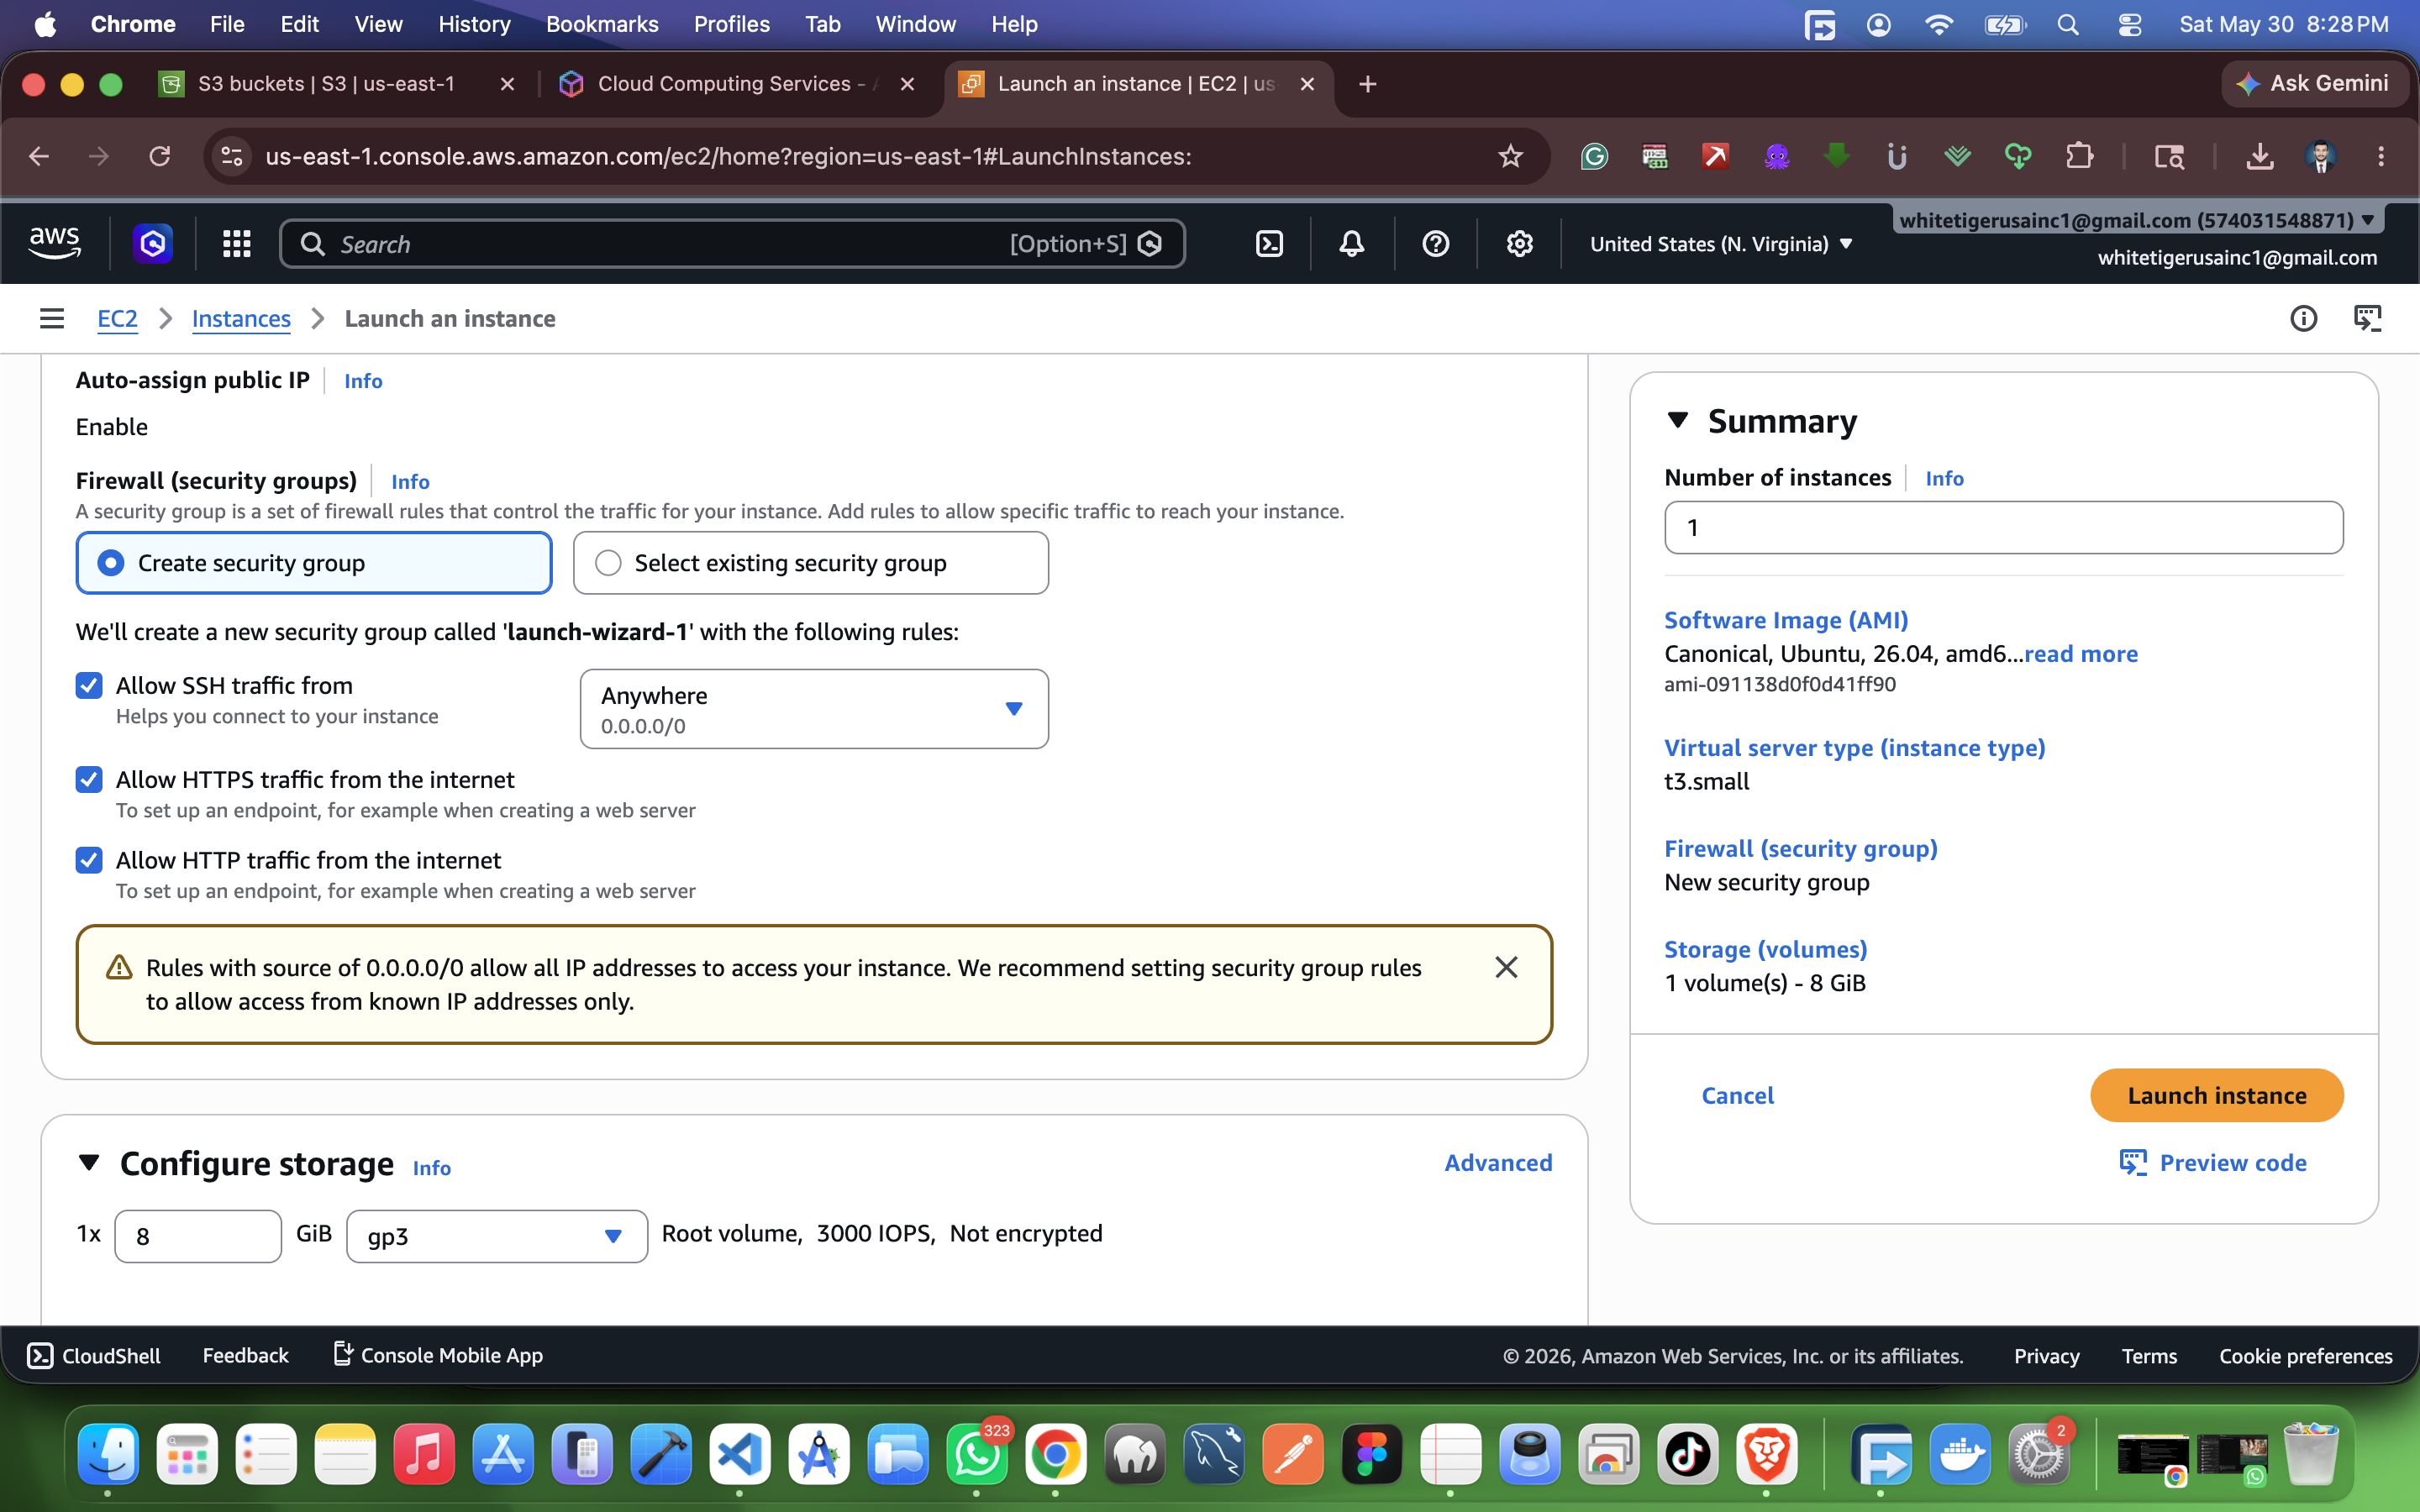Open the Grammarly extension icon
This screenshot has height=1512, width=2420.
click(1594, 156)
